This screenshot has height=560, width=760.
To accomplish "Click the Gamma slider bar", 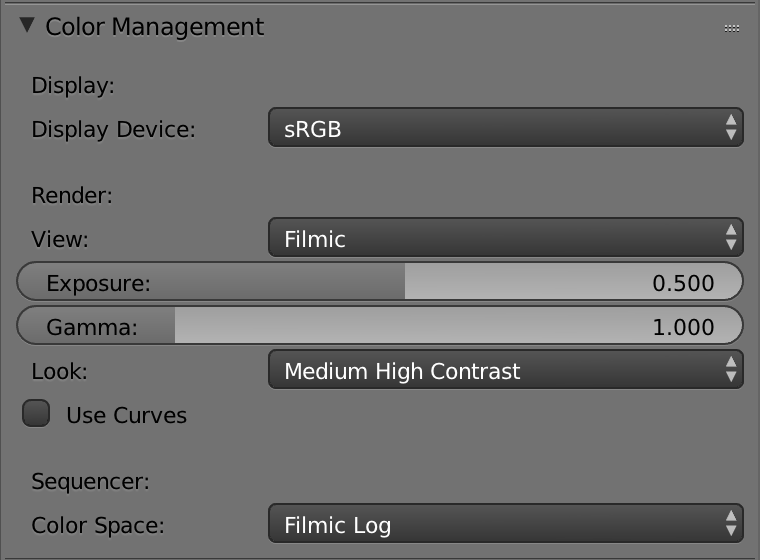I will pos(380,327).
